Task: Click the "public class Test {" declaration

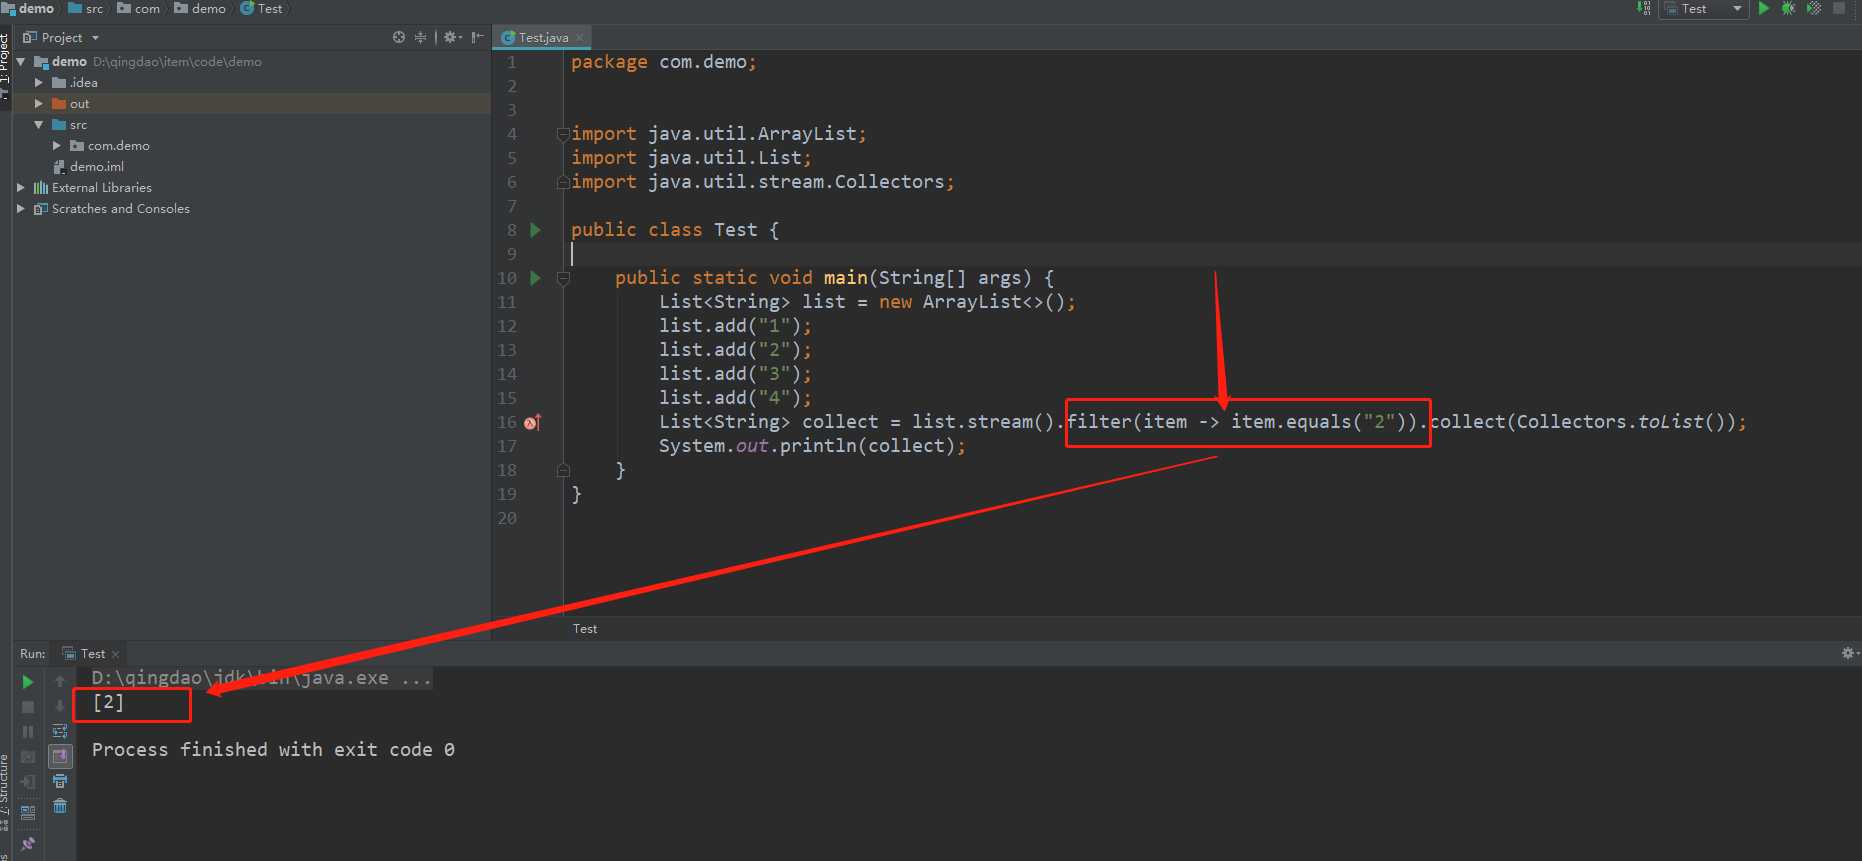Action: click(x=674, y=230)
